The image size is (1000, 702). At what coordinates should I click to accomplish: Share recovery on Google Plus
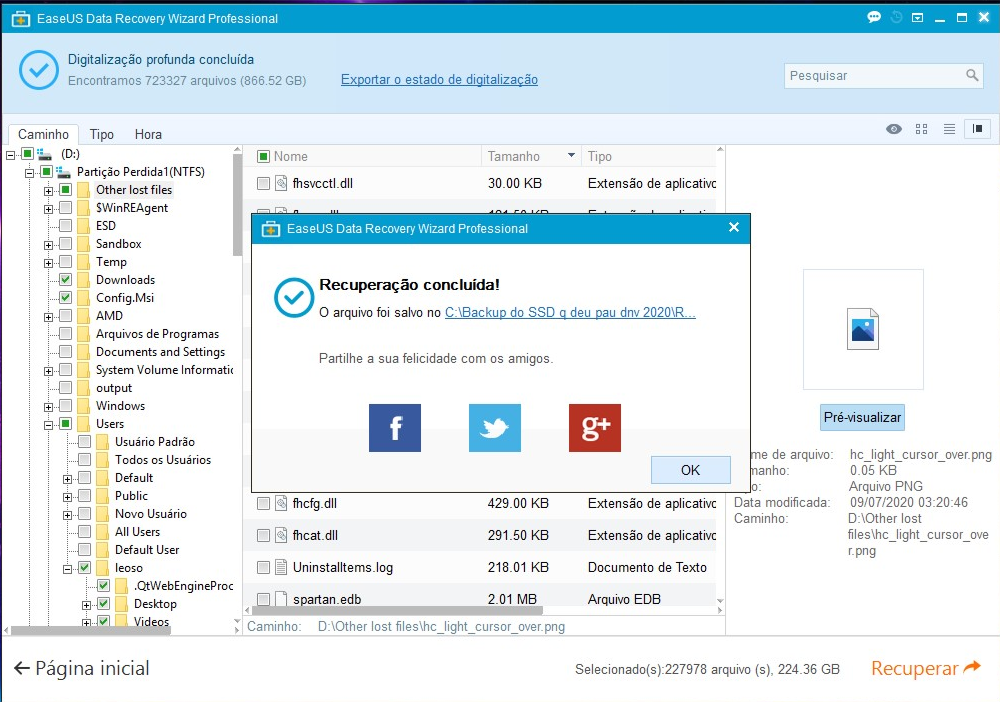coord(595,428)
